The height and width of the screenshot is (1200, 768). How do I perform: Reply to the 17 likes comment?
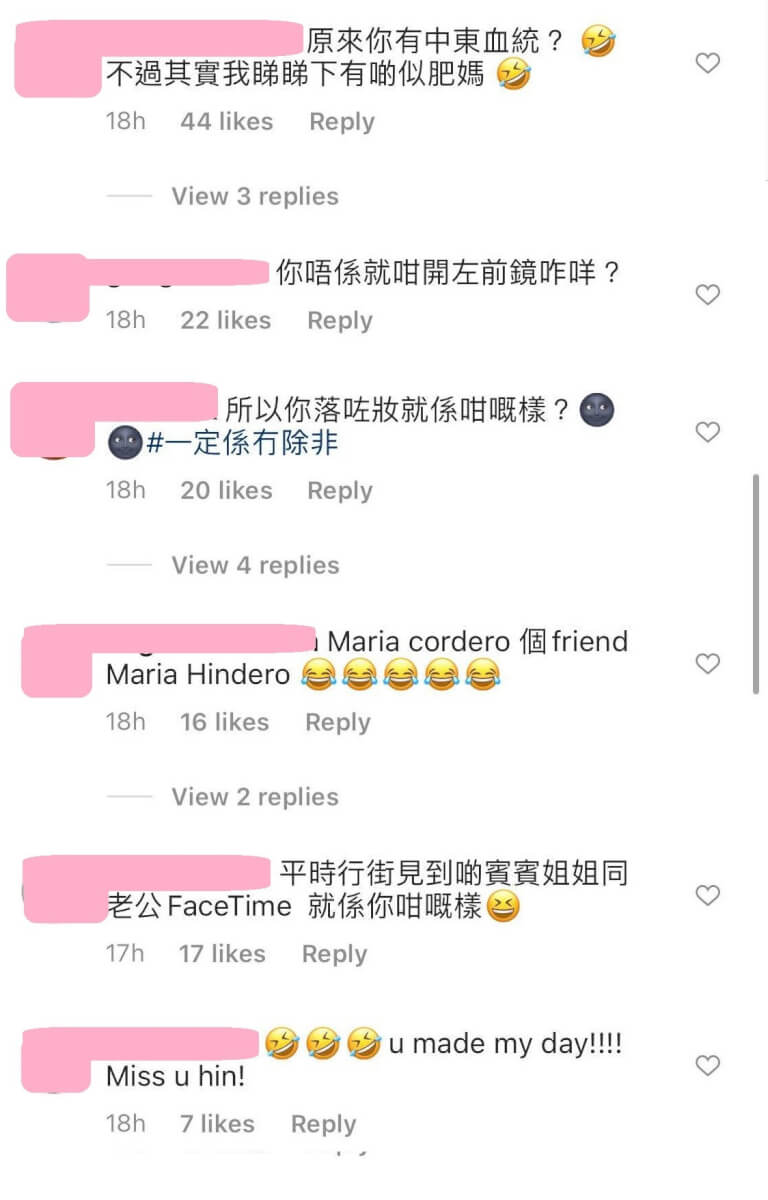click(335, 955)
